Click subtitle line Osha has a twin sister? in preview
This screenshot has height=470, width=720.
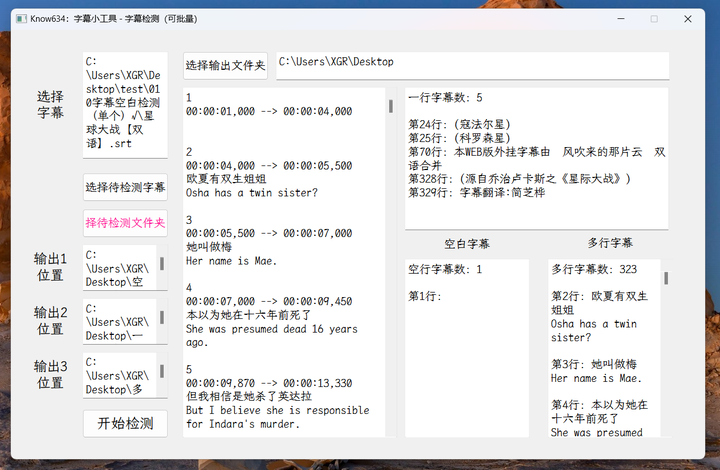(252, 193)
